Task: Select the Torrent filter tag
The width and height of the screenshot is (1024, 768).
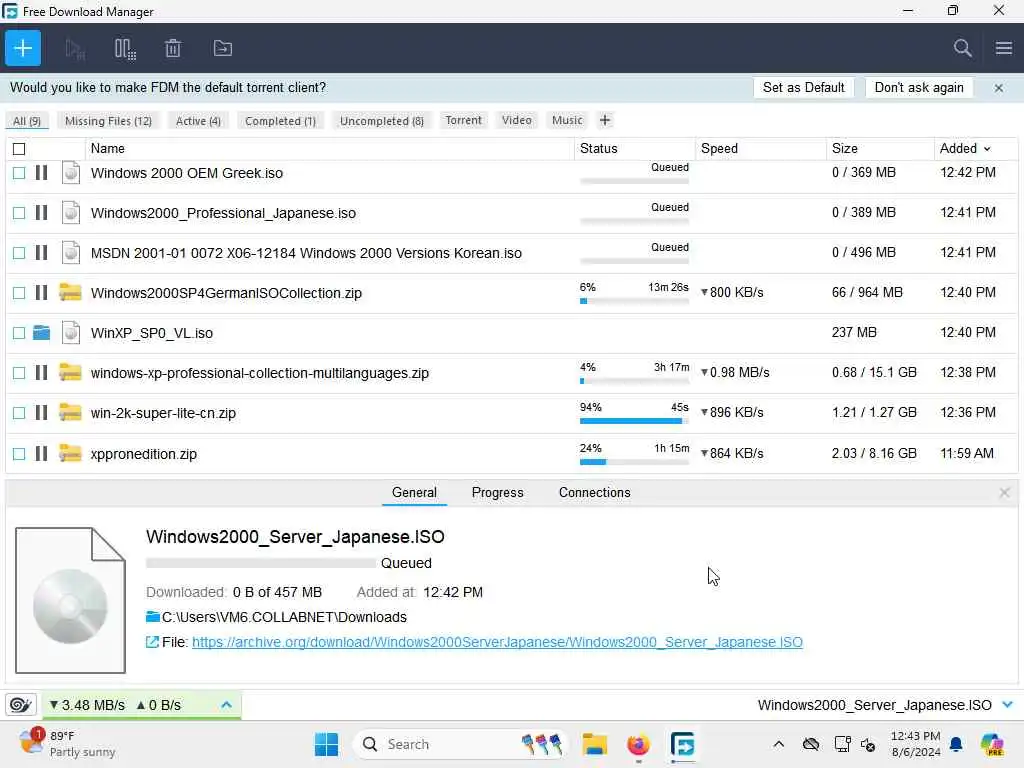Action: tap(463, 120)
